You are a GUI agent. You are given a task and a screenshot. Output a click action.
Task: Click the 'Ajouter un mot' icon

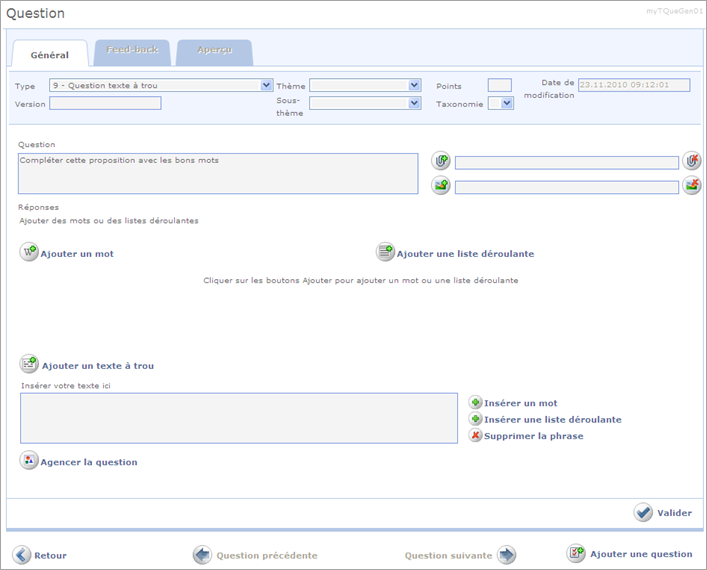coord(29,253)
